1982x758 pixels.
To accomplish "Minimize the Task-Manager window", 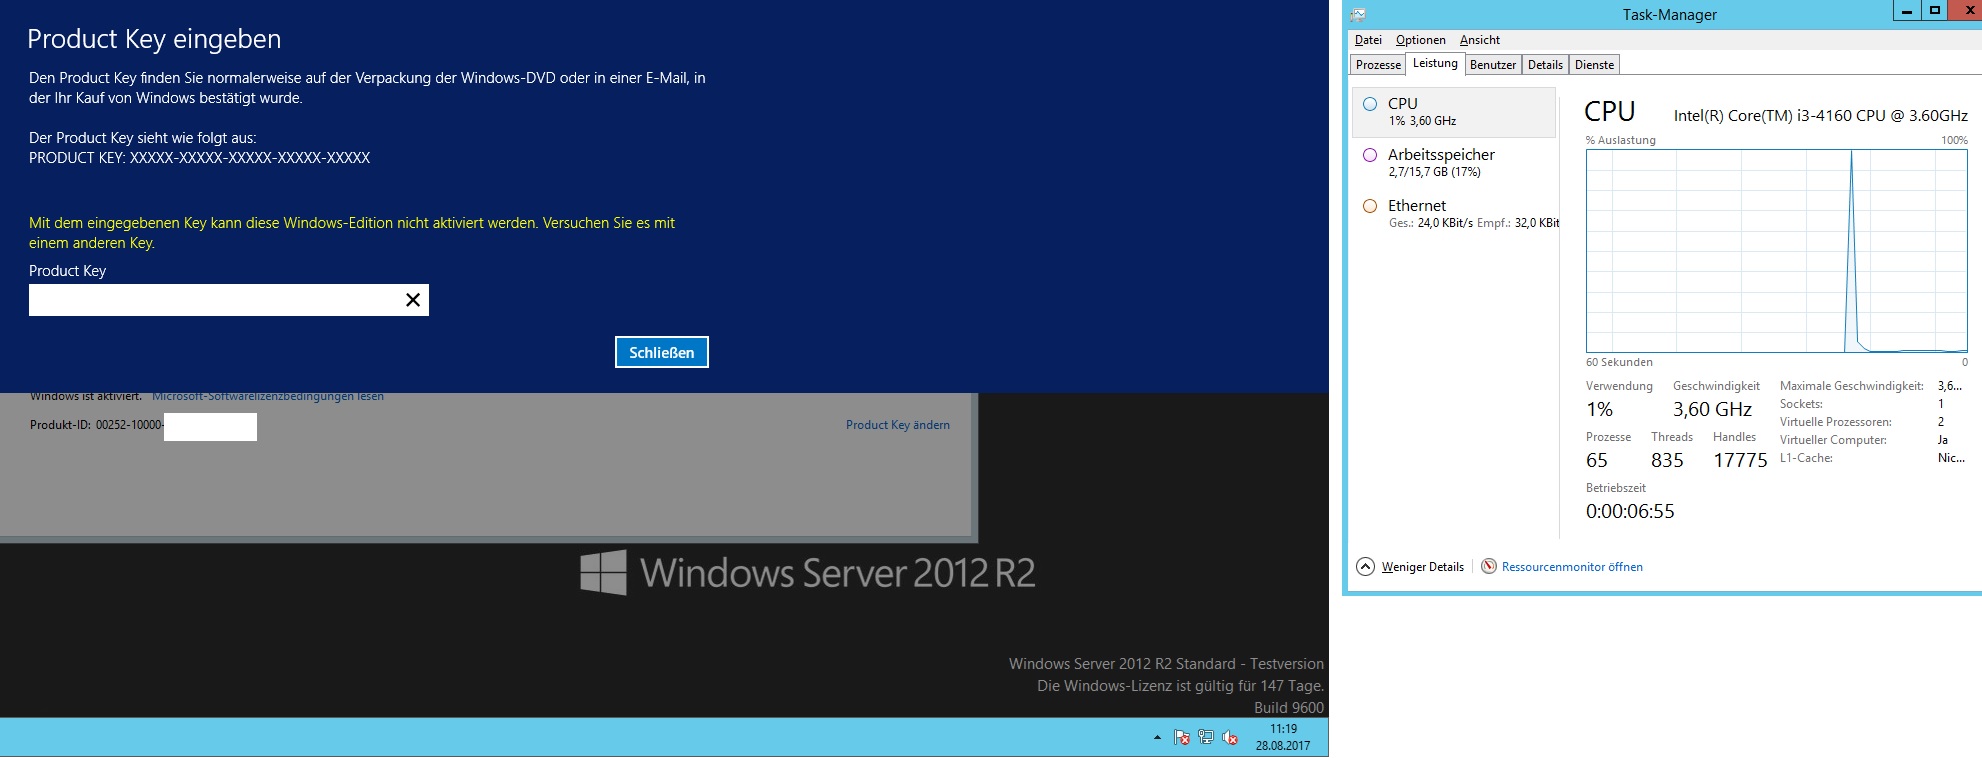I will tap(1906, 11).
